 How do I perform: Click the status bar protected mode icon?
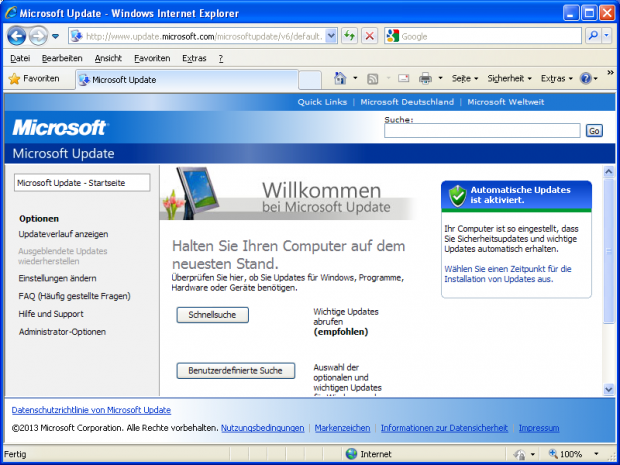pyautogui.click(x=520, y=454)
